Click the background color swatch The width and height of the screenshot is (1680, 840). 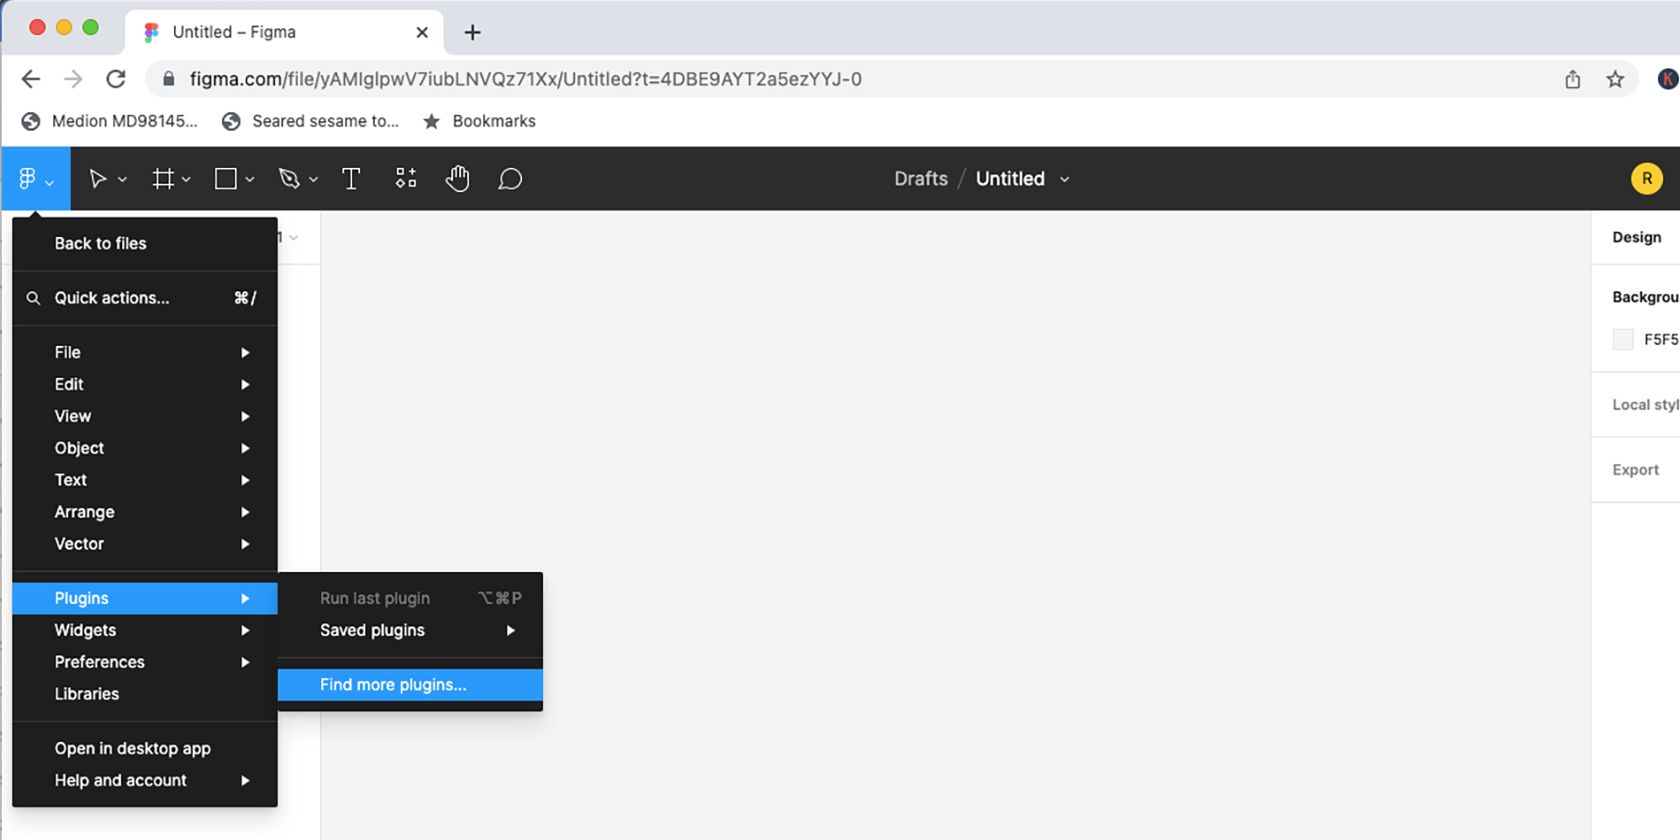[1623, 340]
